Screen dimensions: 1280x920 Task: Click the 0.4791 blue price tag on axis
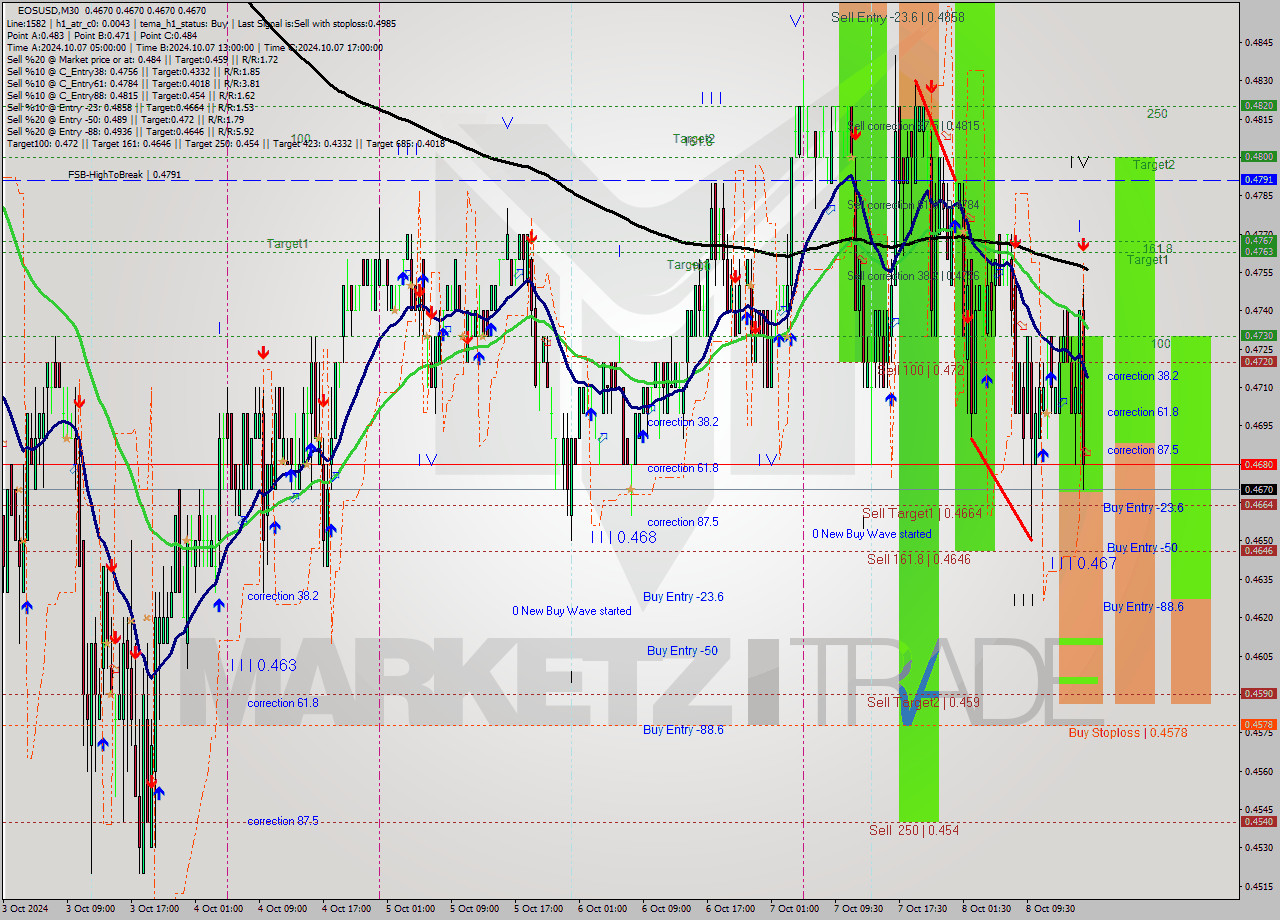(1258, 180)
